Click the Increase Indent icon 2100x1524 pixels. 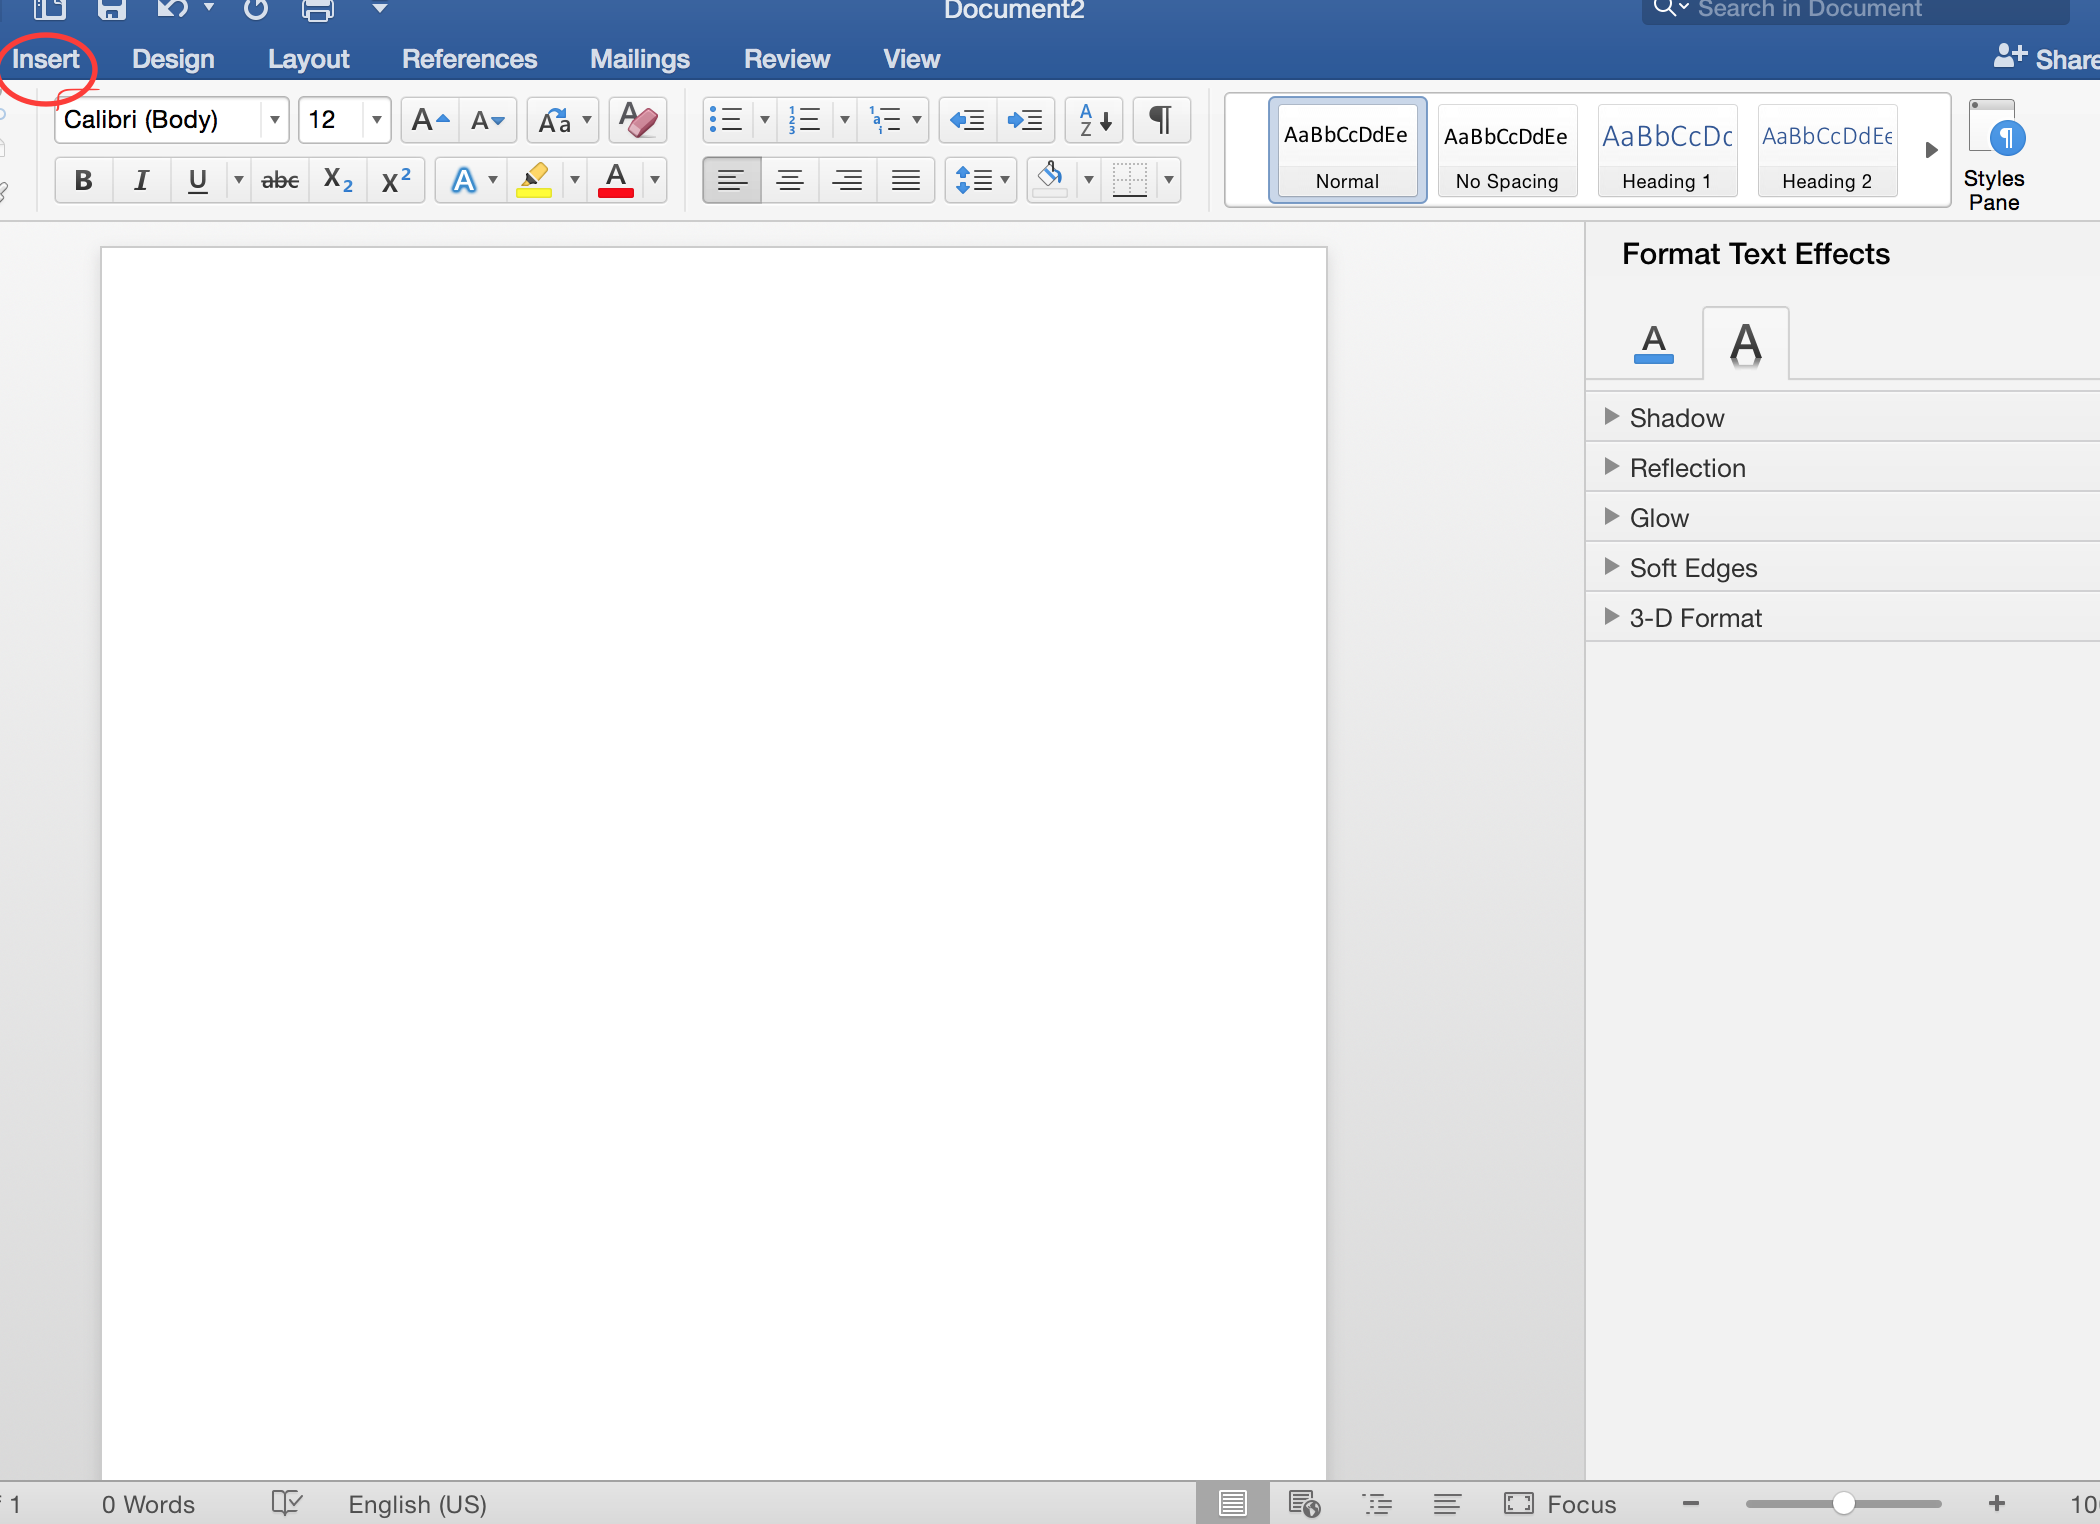[1025, 120]
